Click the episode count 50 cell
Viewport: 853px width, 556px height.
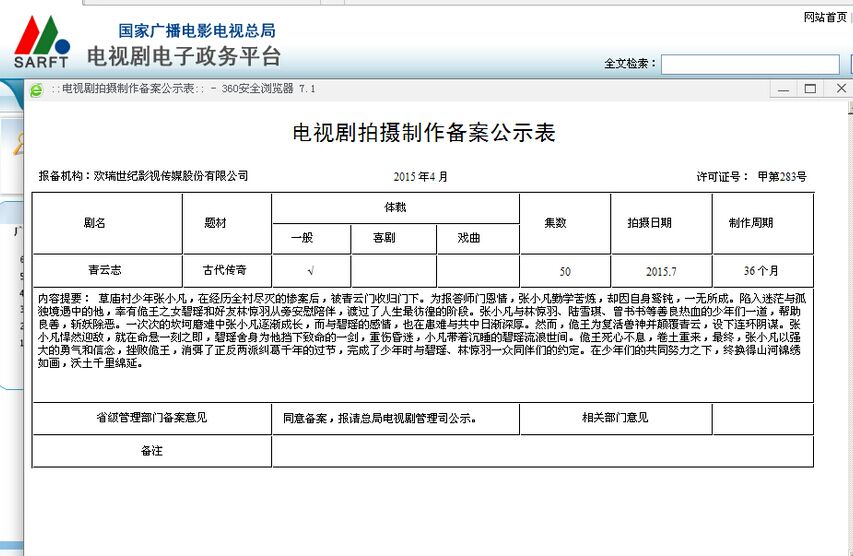[565, 271]
